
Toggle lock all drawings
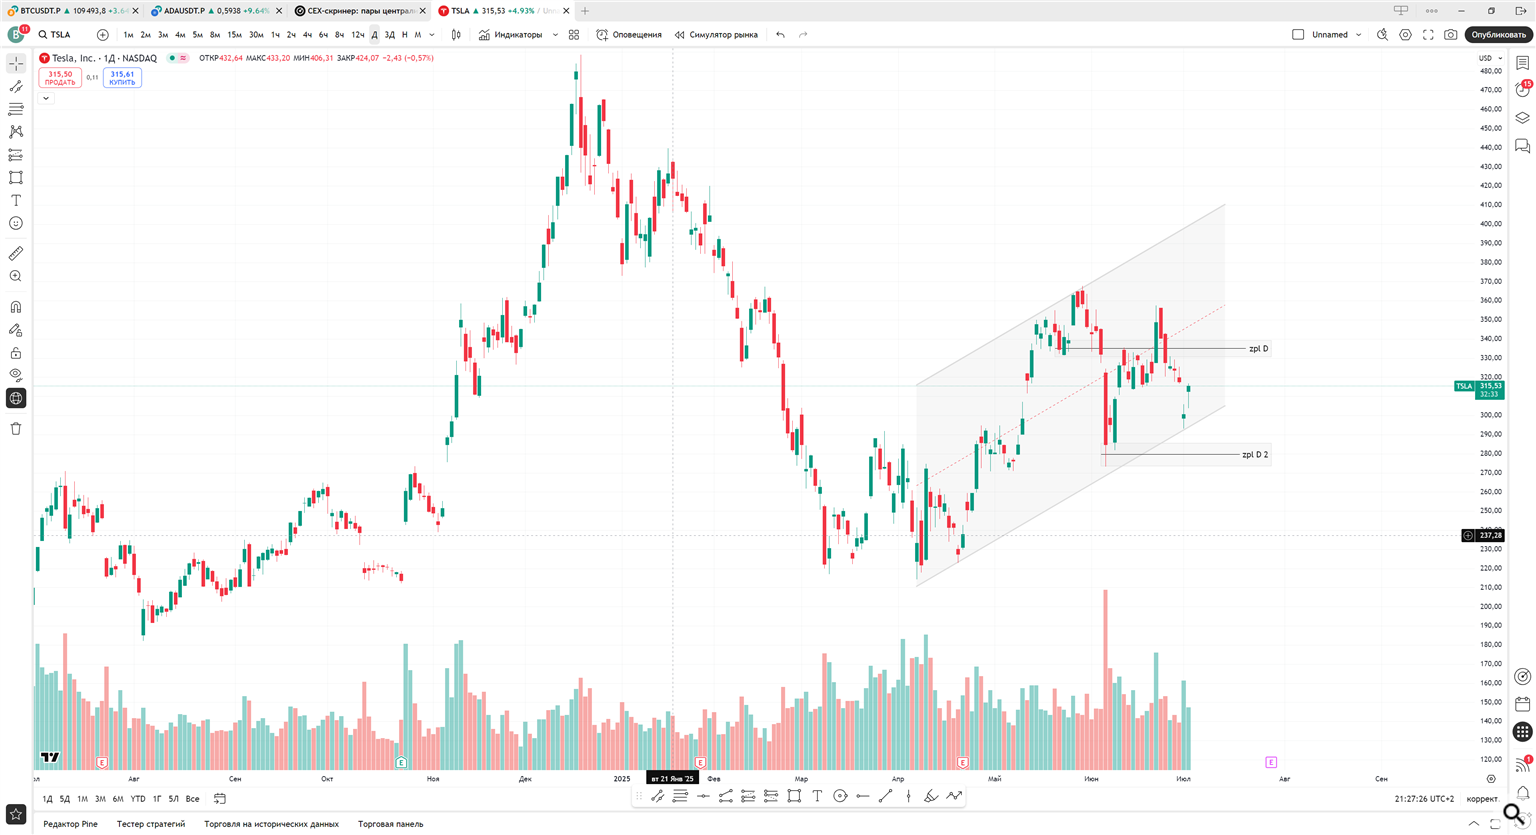tap(16, 353)
